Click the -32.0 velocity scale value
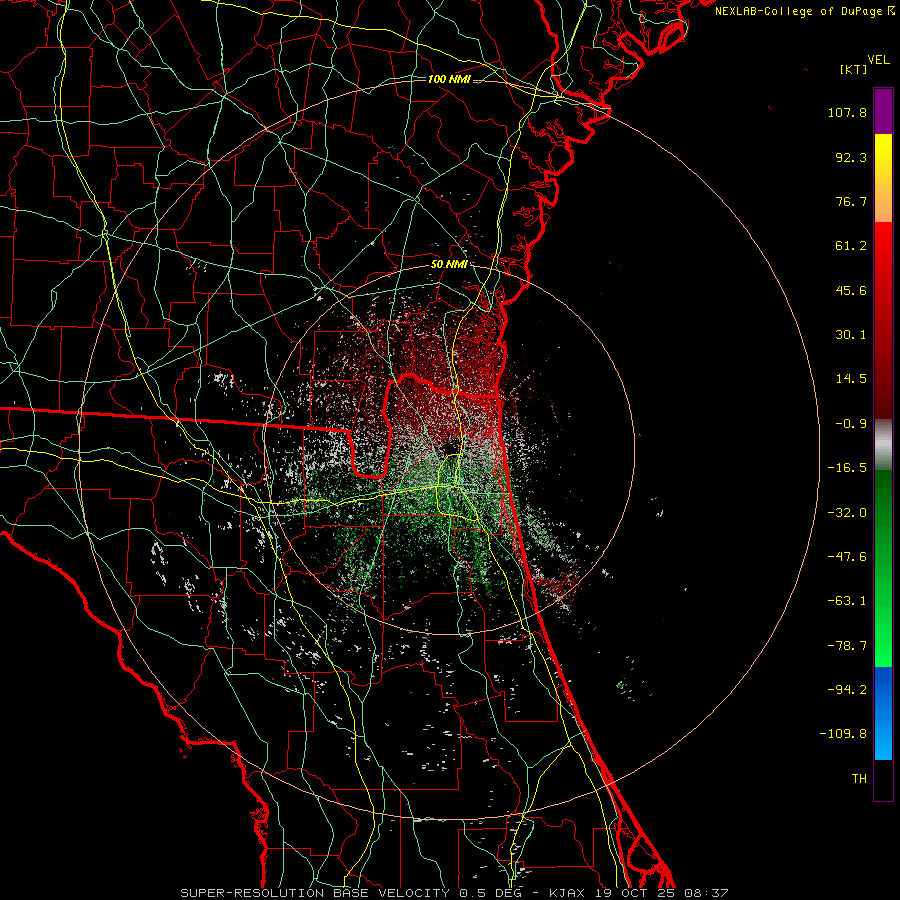The width and height of the screenshot is (900, 900). pos(847,513)
